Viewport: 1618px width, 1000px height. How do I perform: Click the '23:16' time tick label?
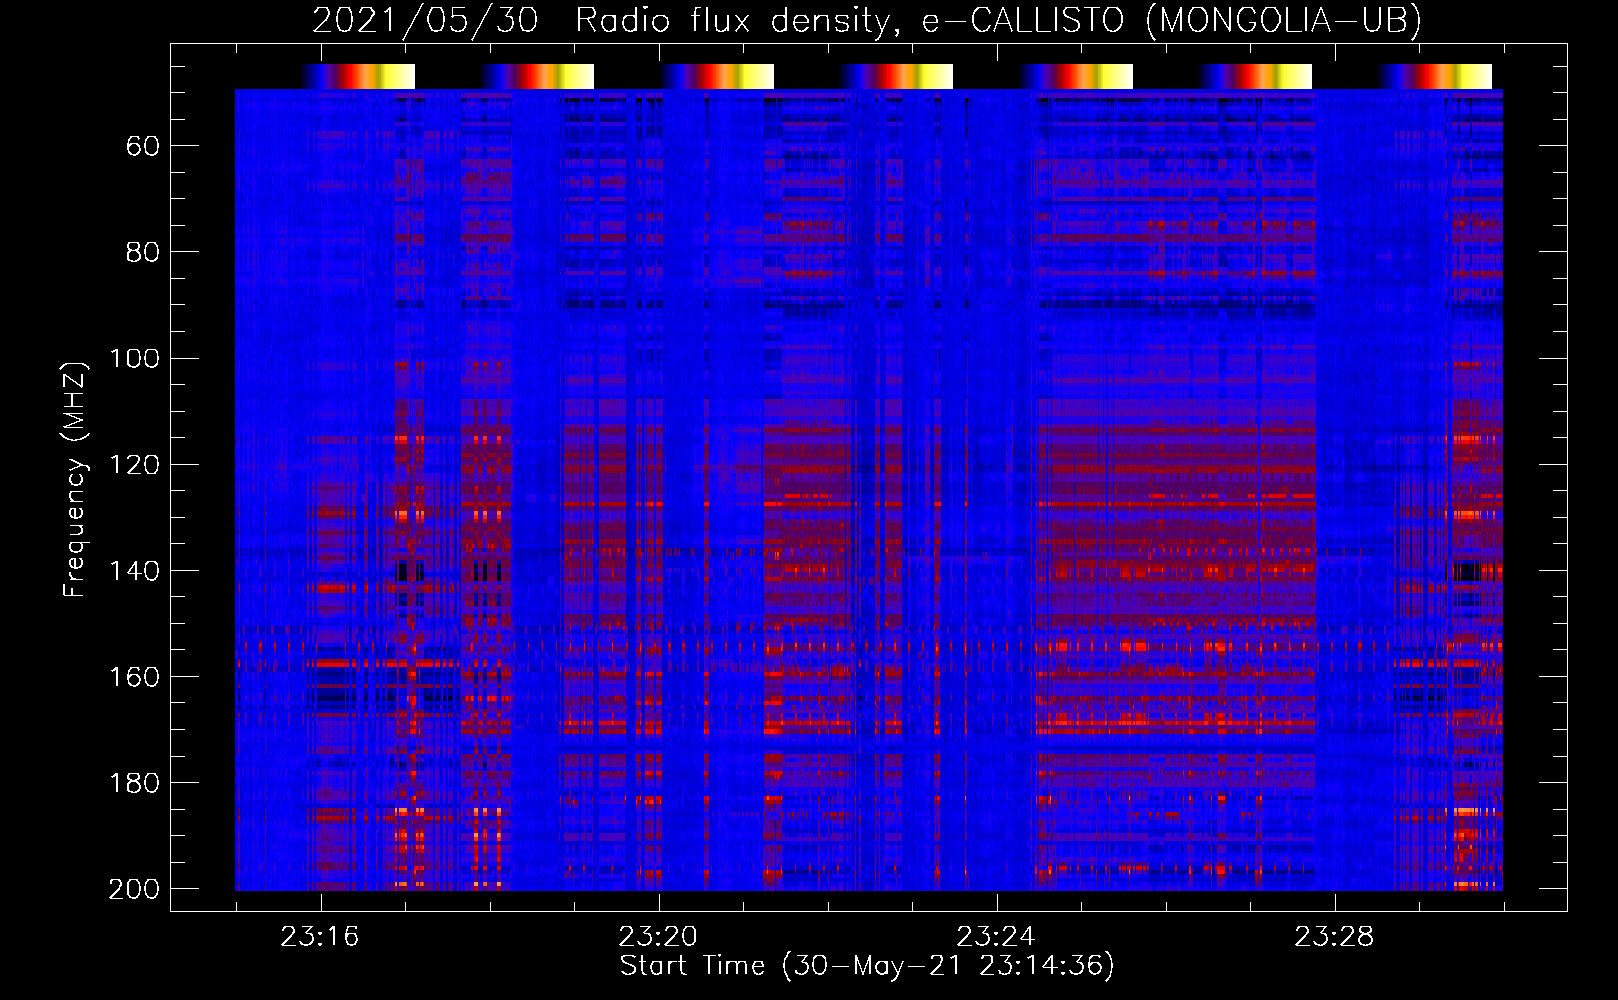[x=320, y=937]
